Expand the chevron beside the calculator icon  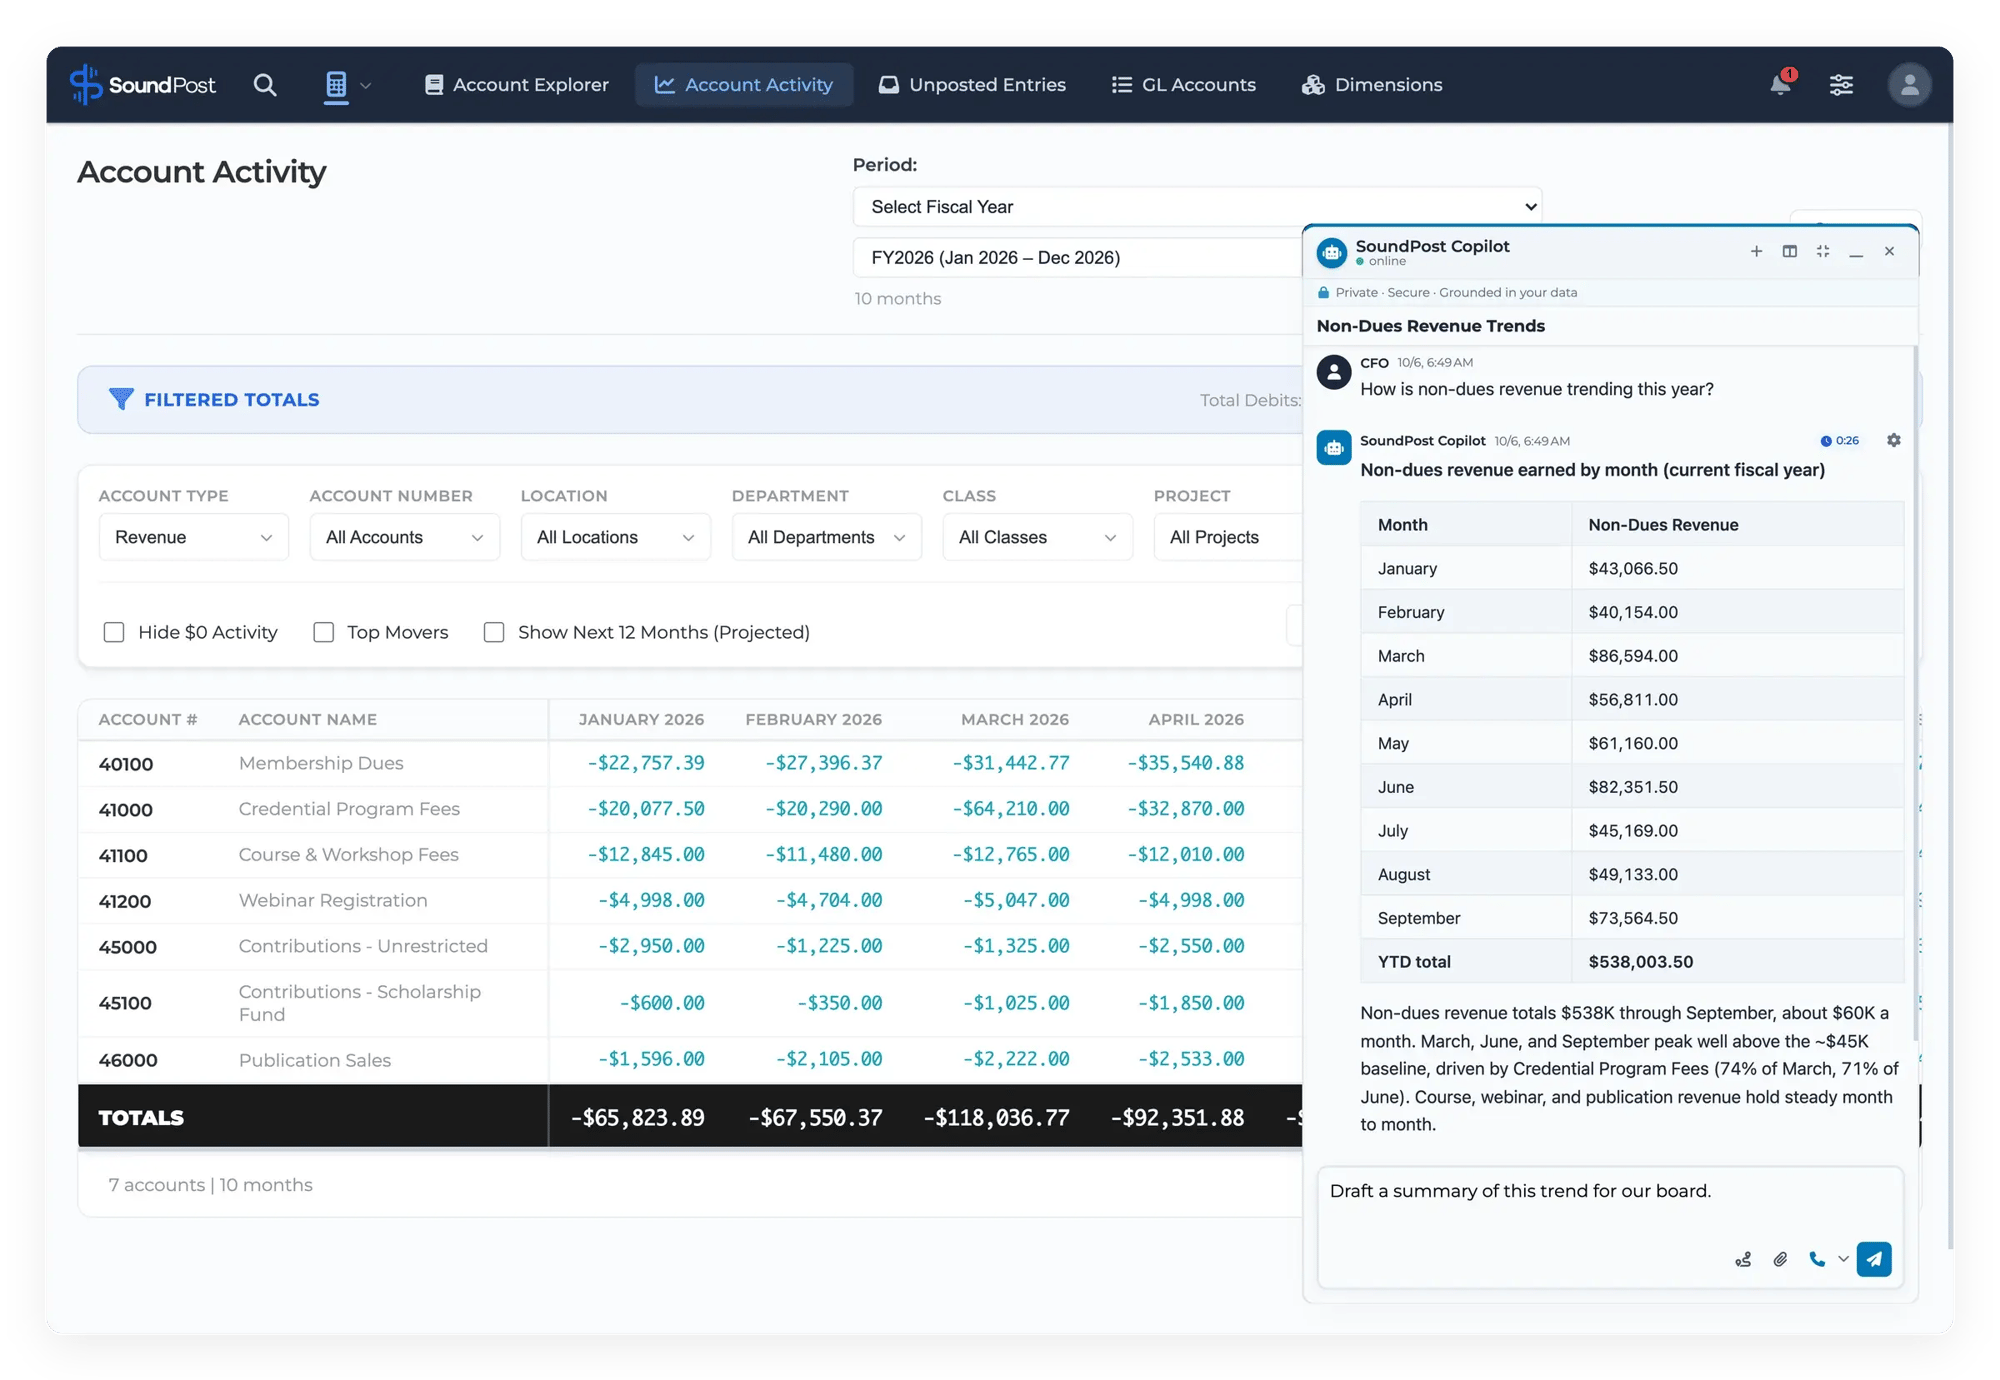(x=365, y=86)
